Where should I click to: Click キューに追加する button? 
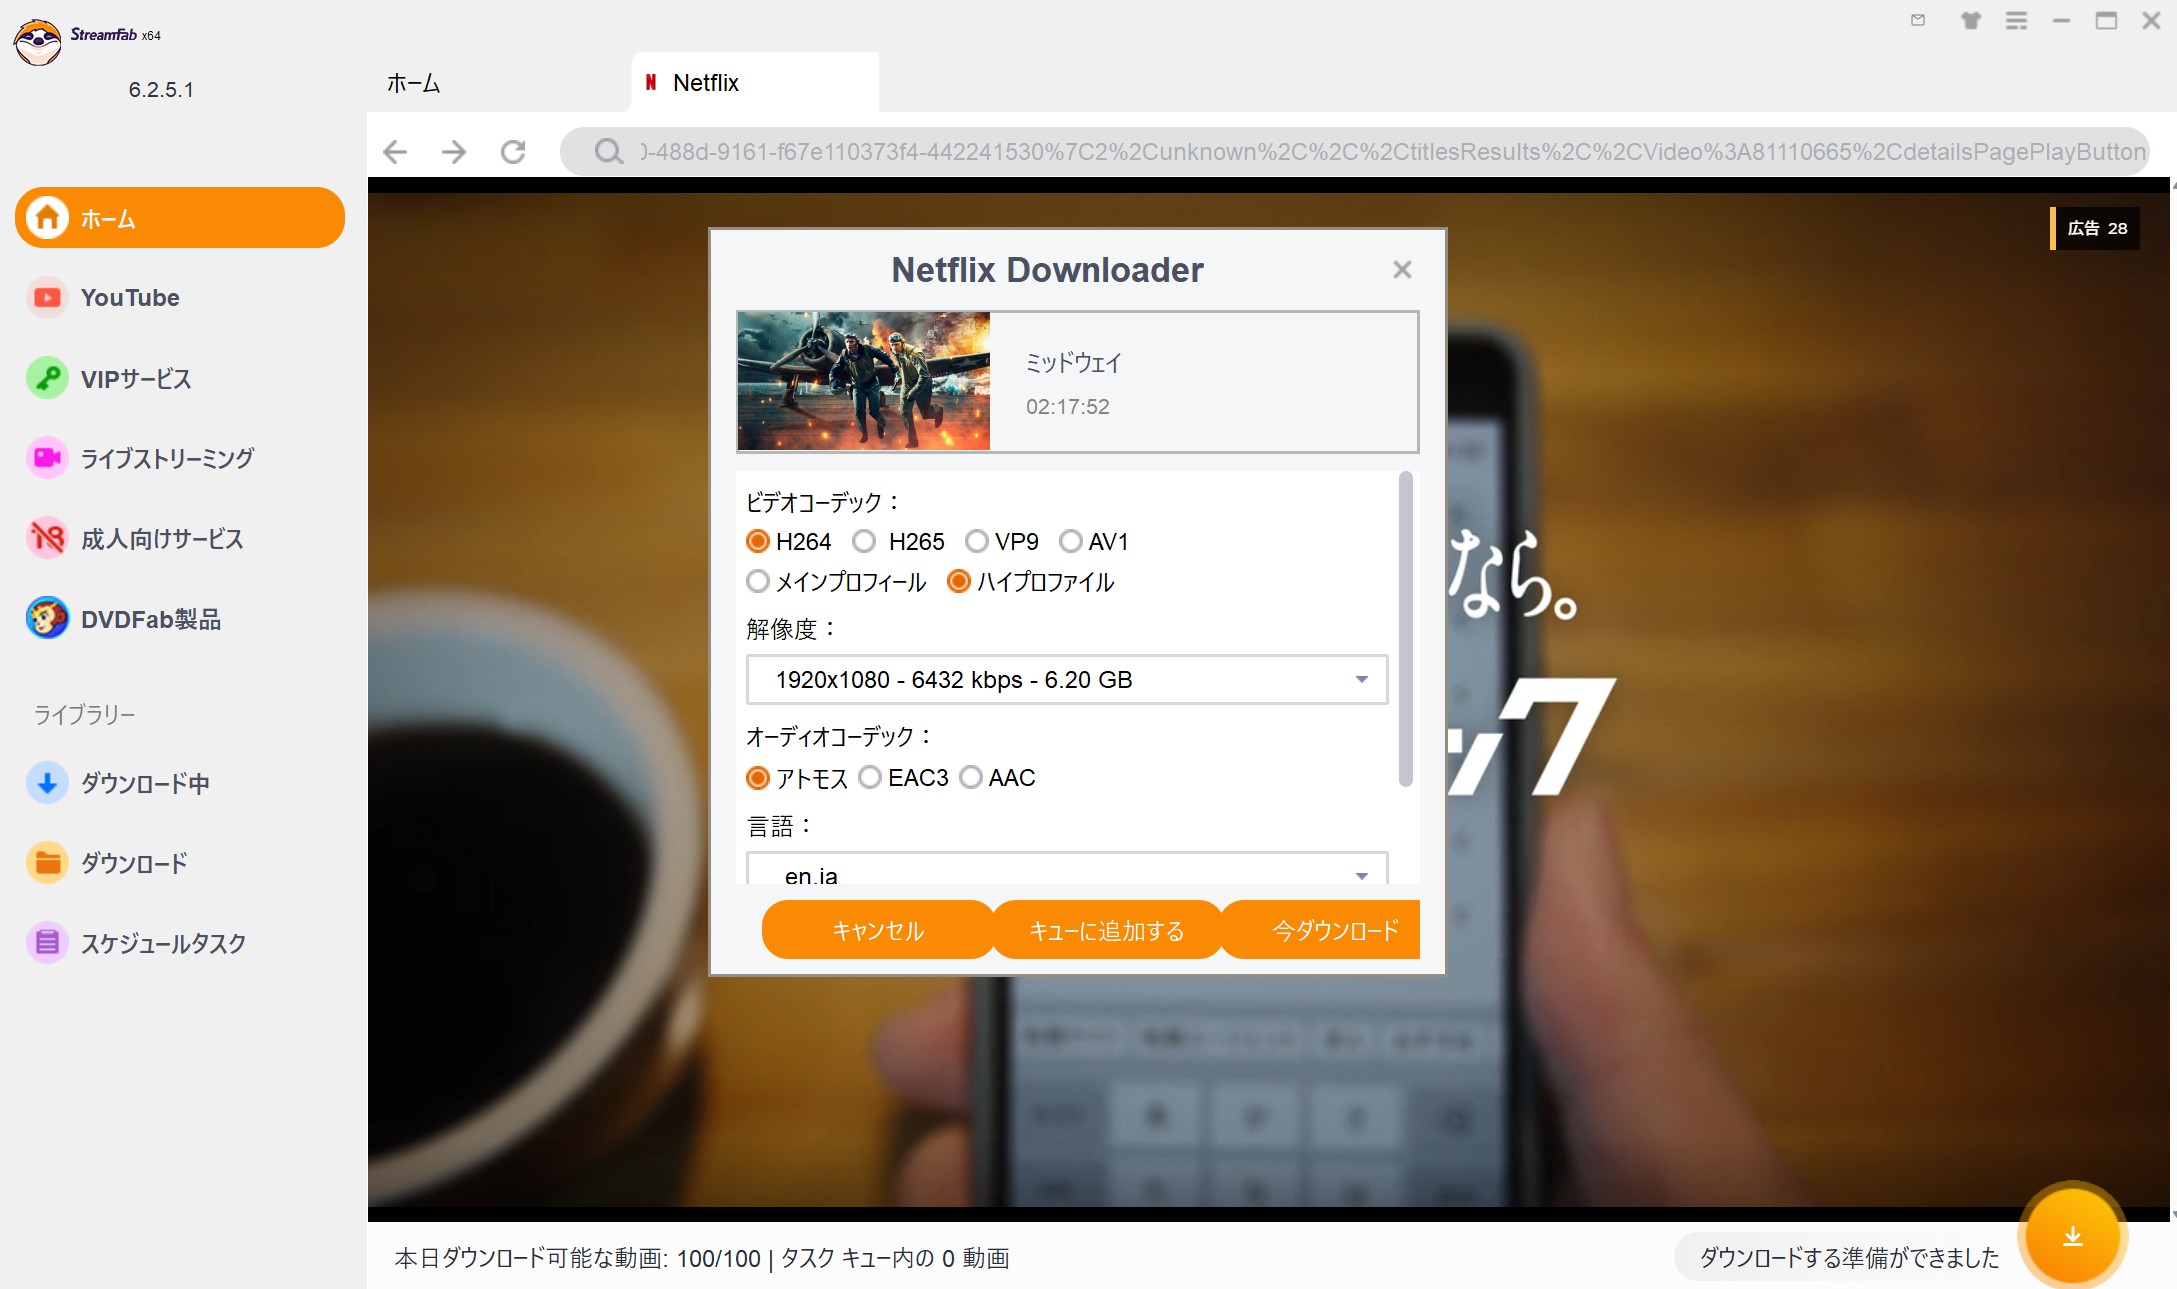coord(1107,930)
